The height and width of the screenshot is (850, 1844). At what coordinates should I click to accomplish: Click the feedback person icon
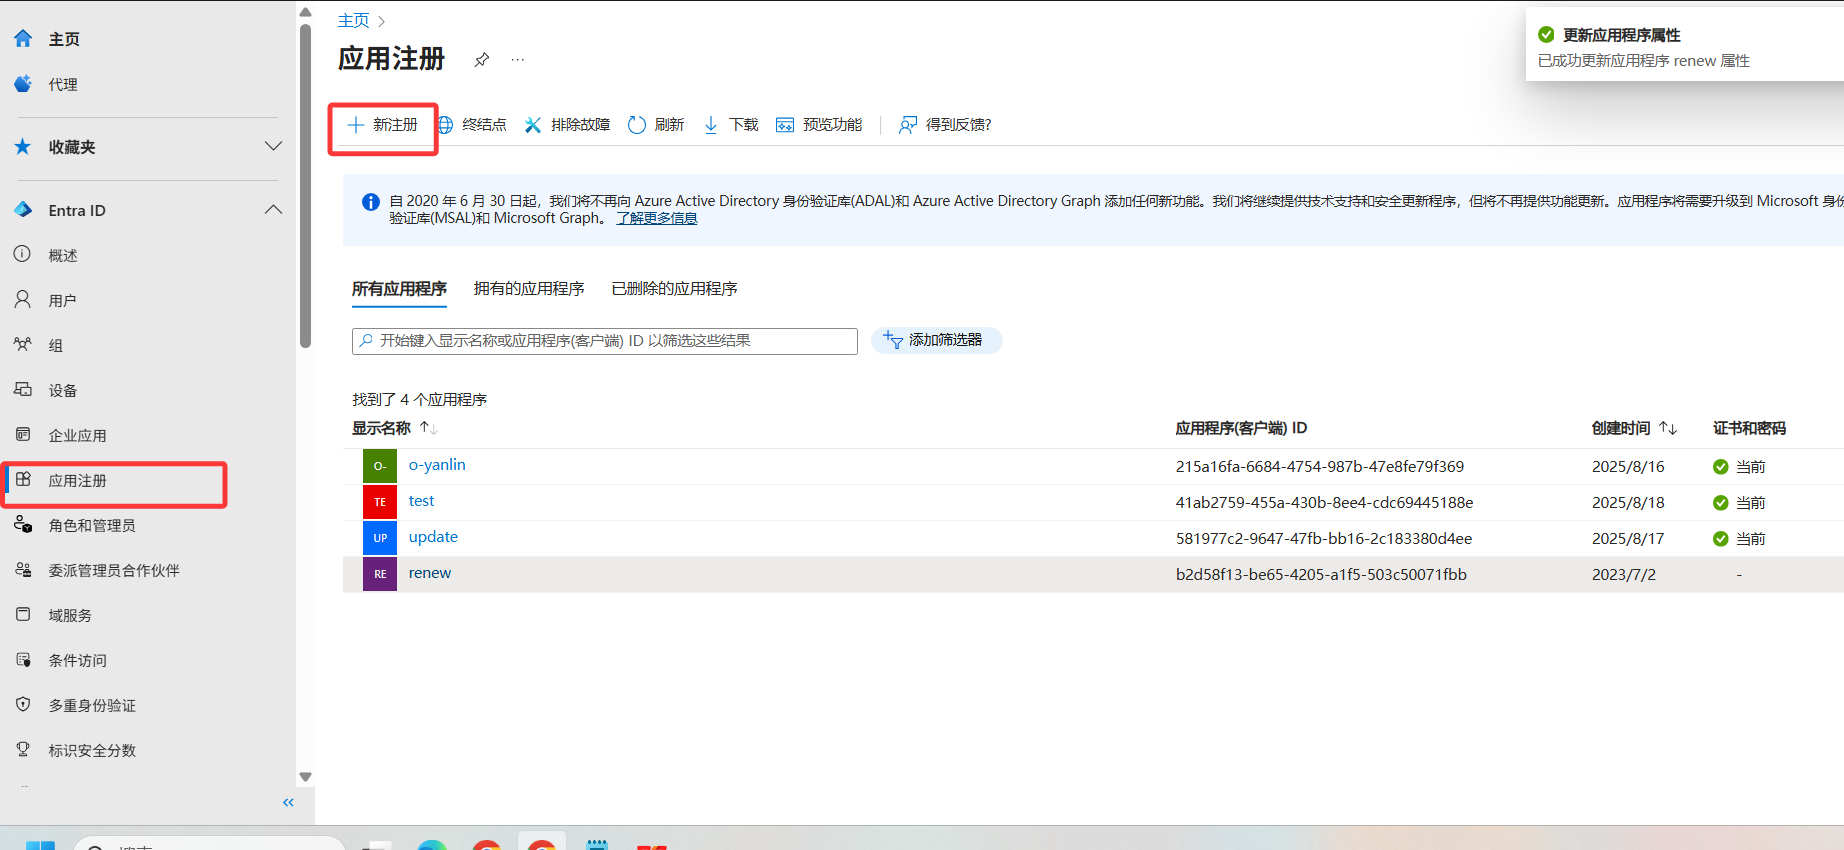[907, 125]
